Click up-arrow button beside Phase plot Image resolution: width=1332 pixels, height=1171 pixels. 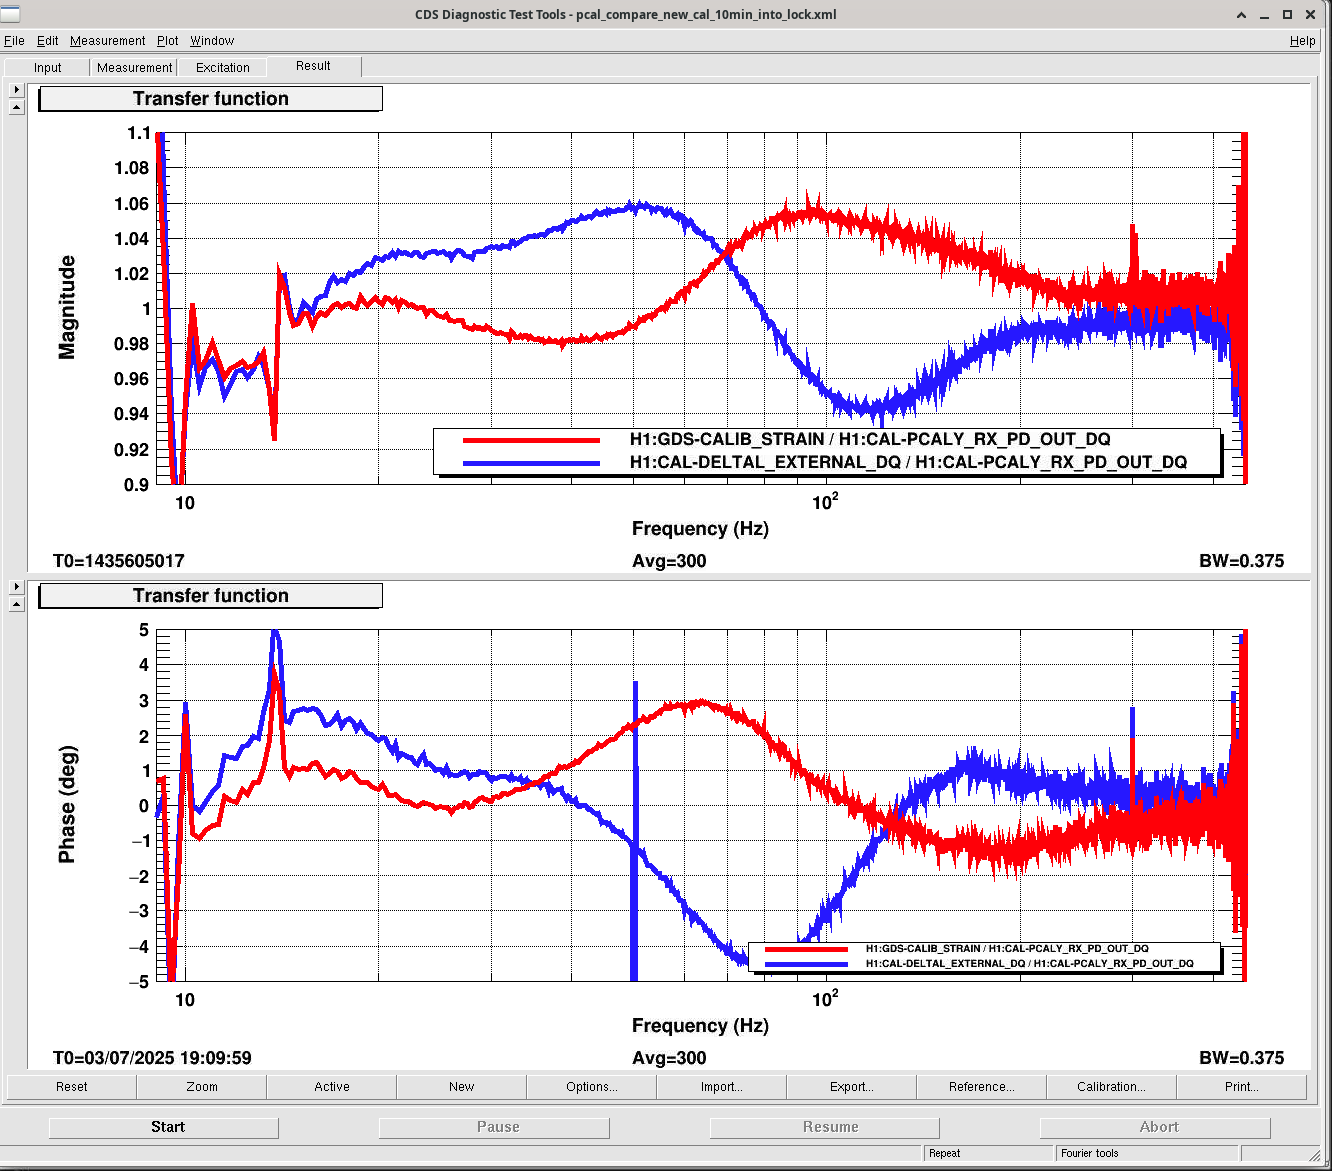(x=16, y=604)
